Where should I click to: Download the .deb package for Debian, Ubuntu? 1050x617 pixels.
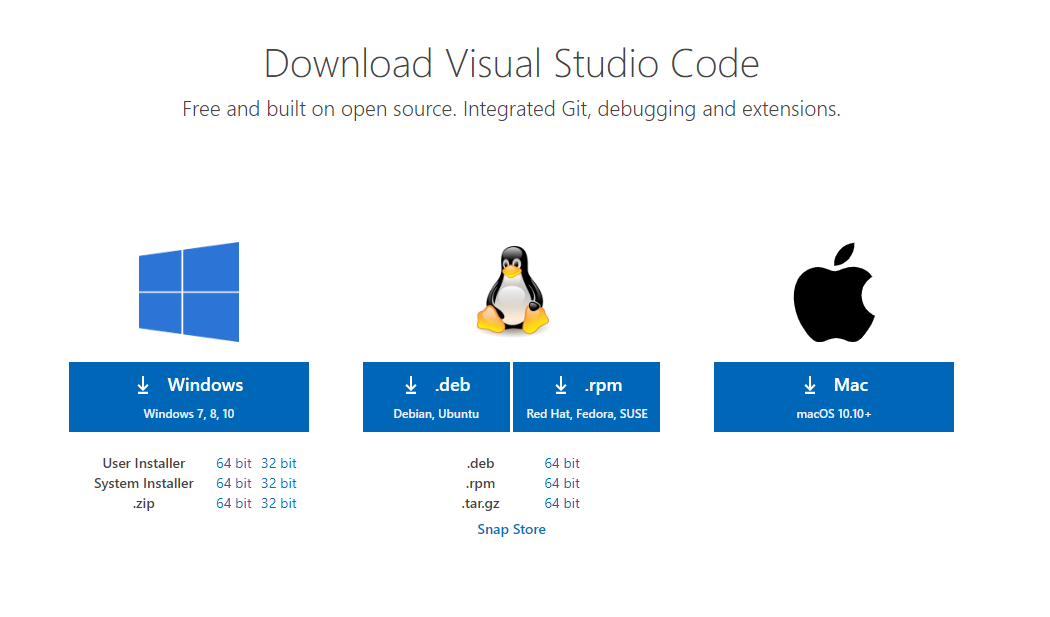436,397
